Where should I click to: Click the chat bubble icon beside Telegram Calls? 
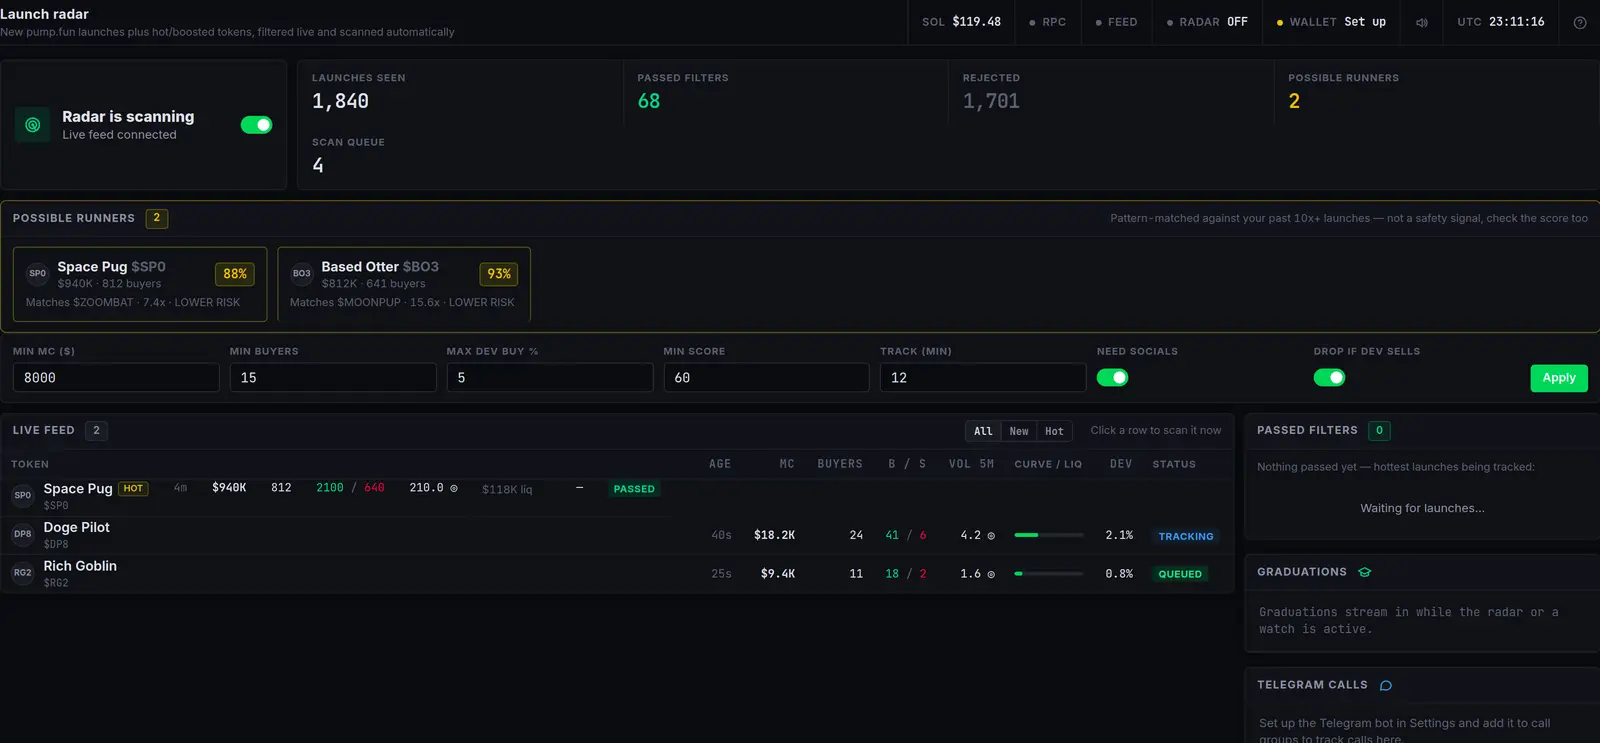point(1386,686)
